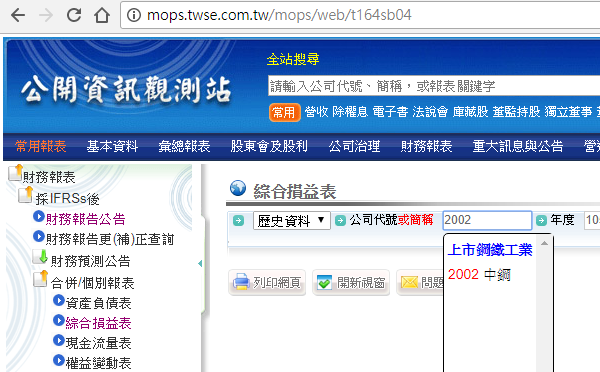Image resolution: width=600 pixels, height=372 pixels.
Task: Open 現金流量表 in the sidebar tree
Action: (x=99, y=343)
